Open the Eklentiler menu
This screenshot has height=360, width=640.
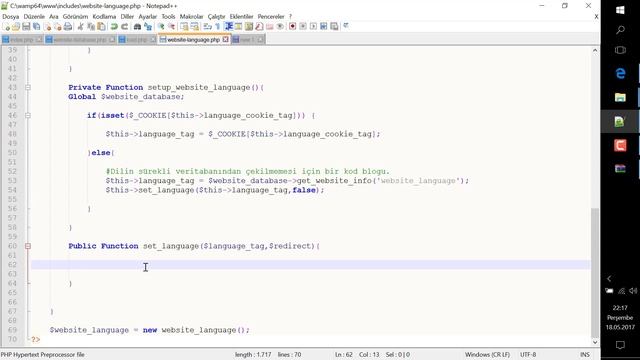[241, 17]
